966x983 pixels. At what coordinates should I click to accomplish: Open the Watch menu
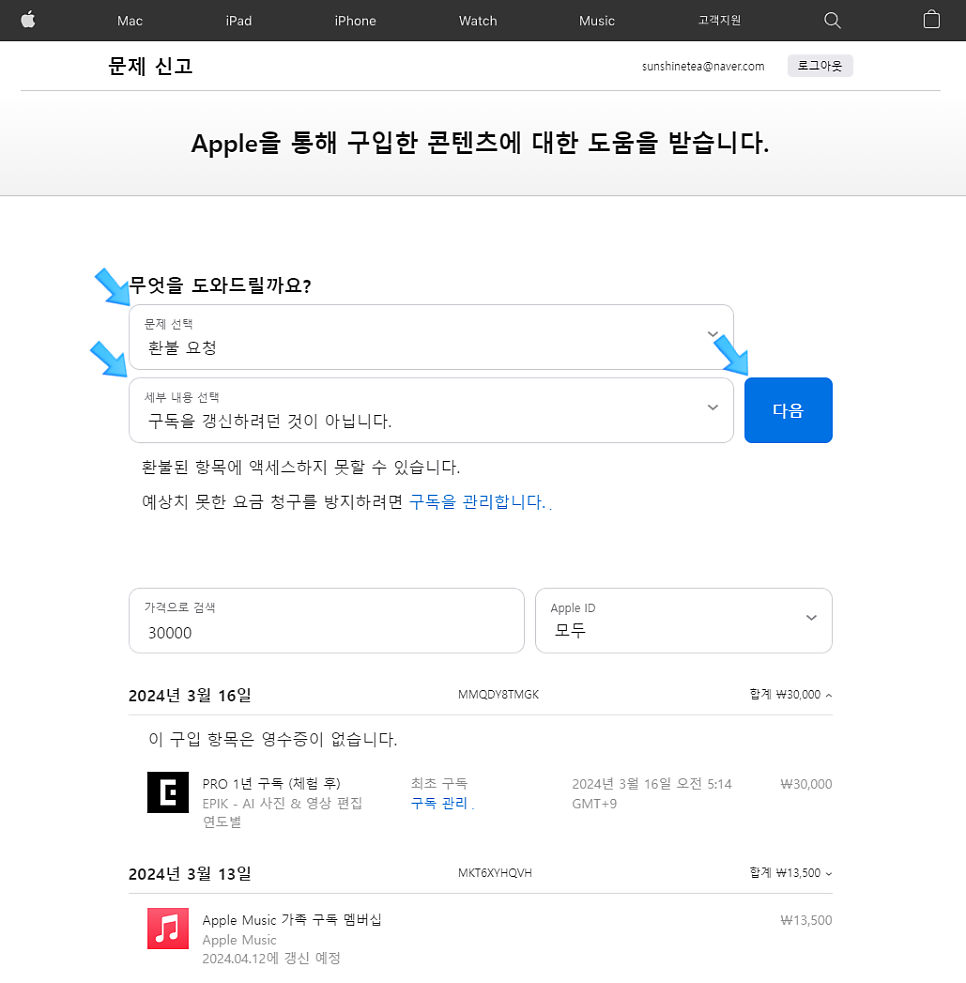478,21
